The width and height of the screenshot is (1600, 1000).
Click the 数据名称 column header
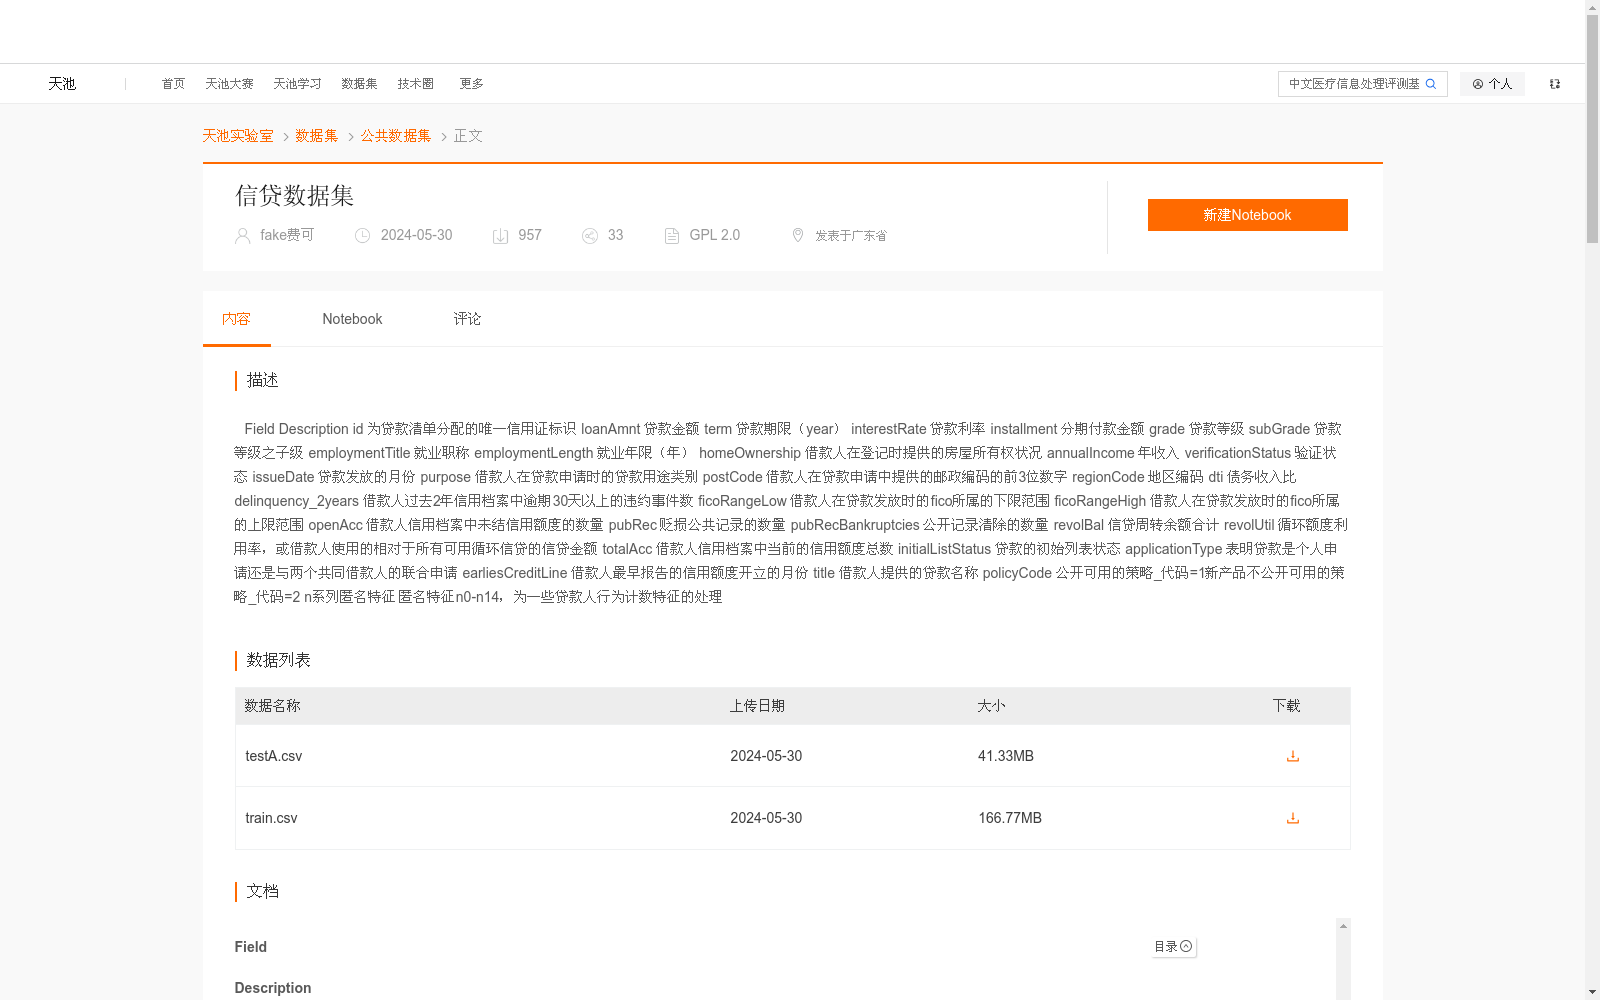(x=272, y=706)
